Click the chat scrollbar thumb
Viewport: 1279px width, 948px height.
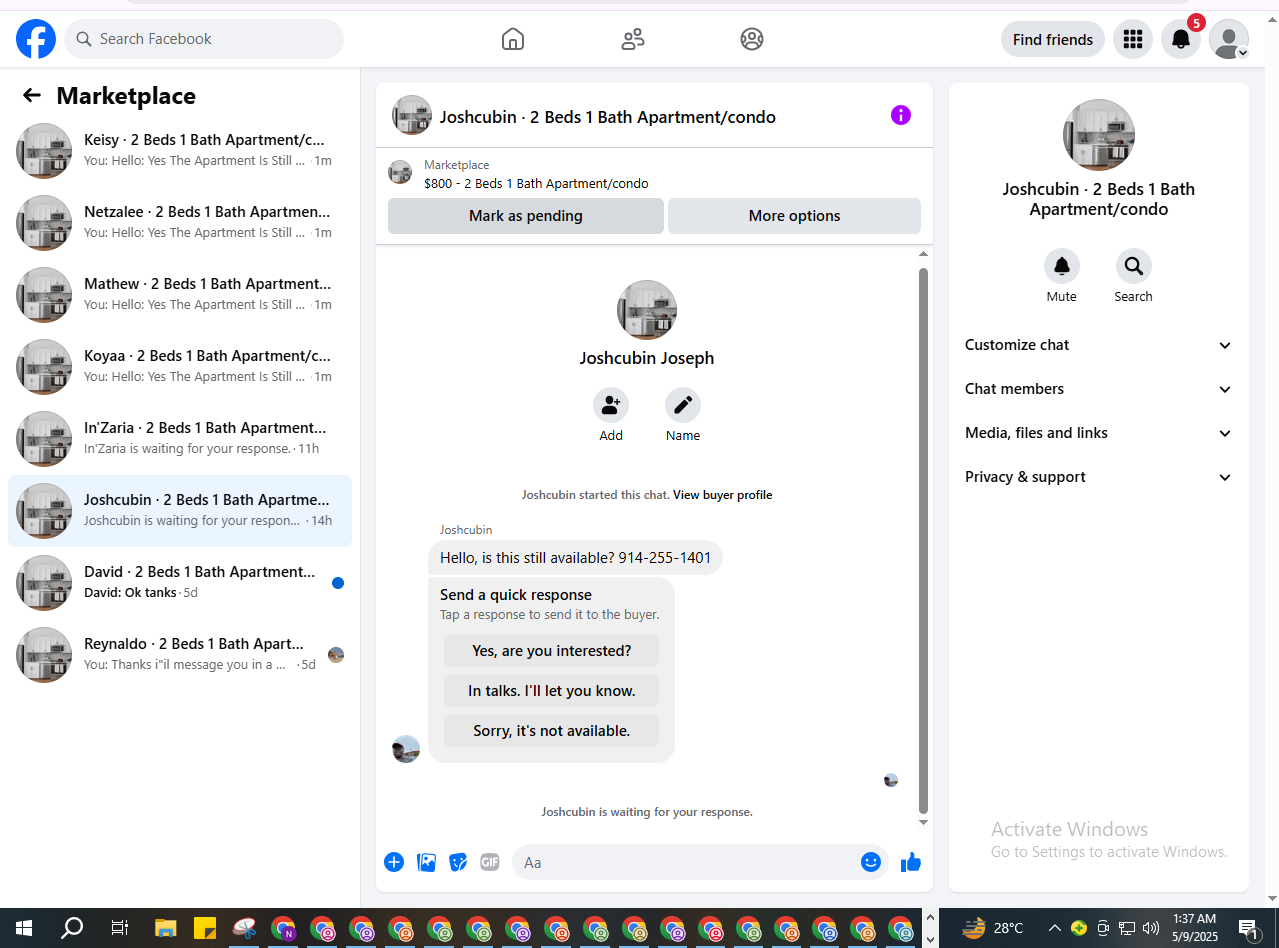pyautogui.click(x=923, y=540)
